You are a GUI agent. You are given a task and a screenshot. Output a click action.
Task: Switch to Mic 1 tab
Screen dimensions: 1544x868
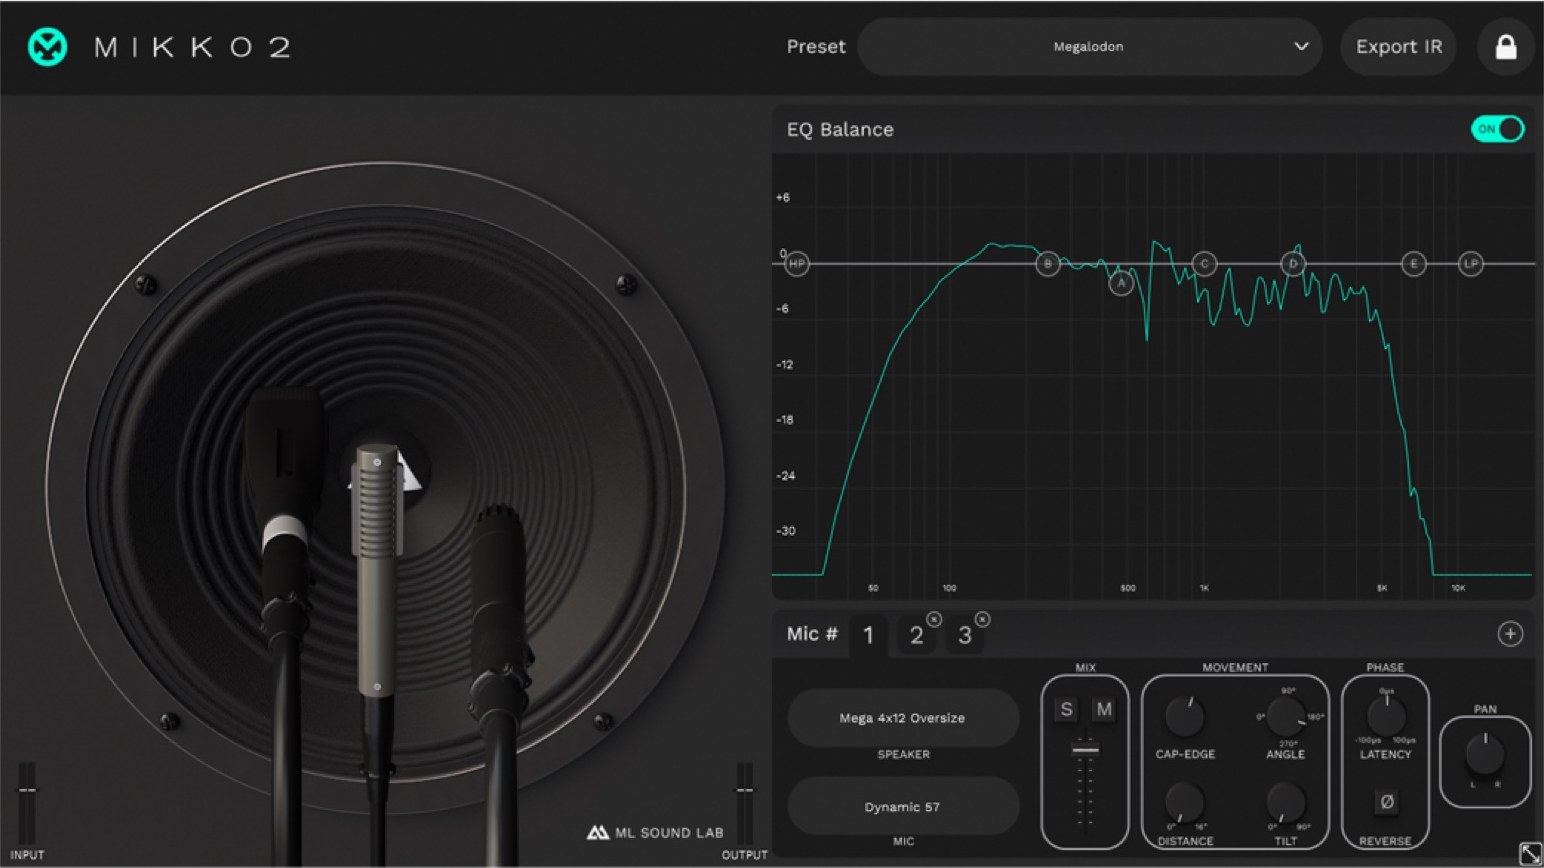[868, 635]
